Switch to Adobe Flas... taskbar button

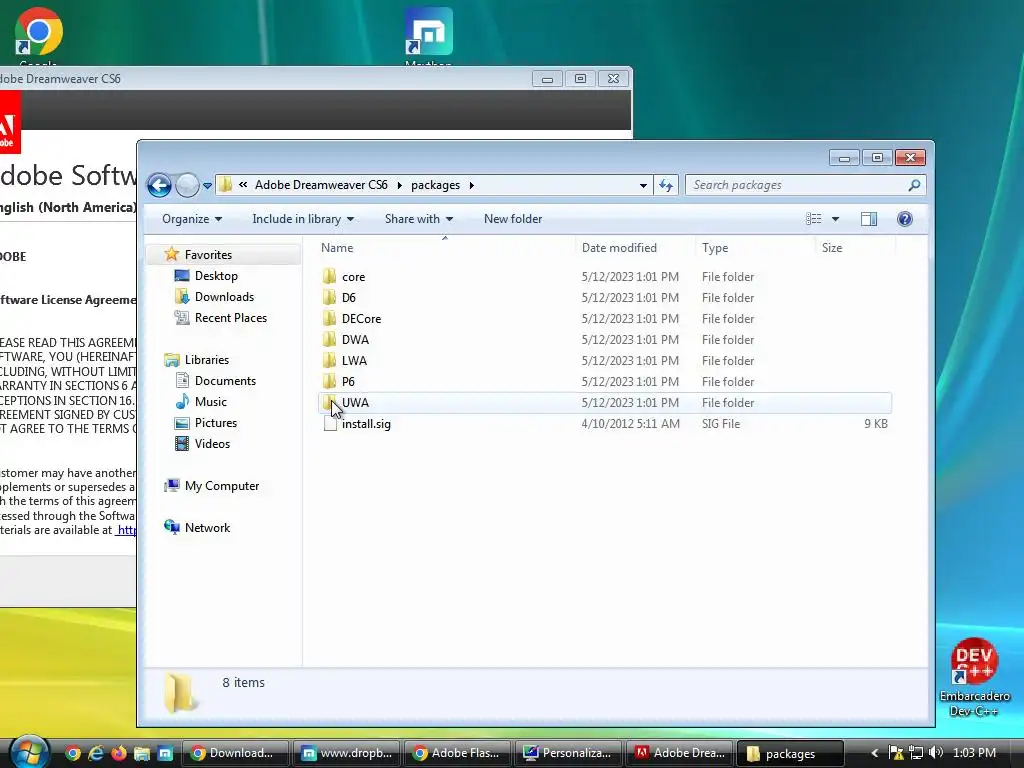457,753
